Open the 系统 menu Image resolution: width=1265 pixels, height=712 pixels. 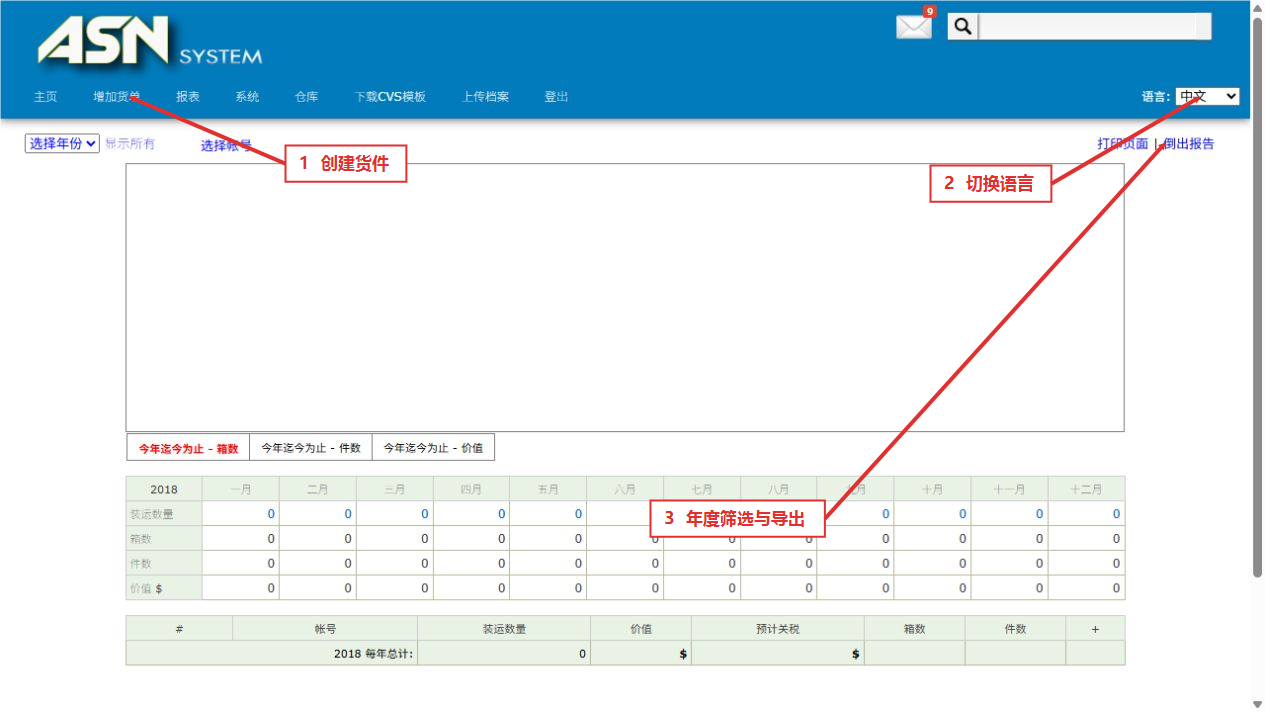pos(247,97)
